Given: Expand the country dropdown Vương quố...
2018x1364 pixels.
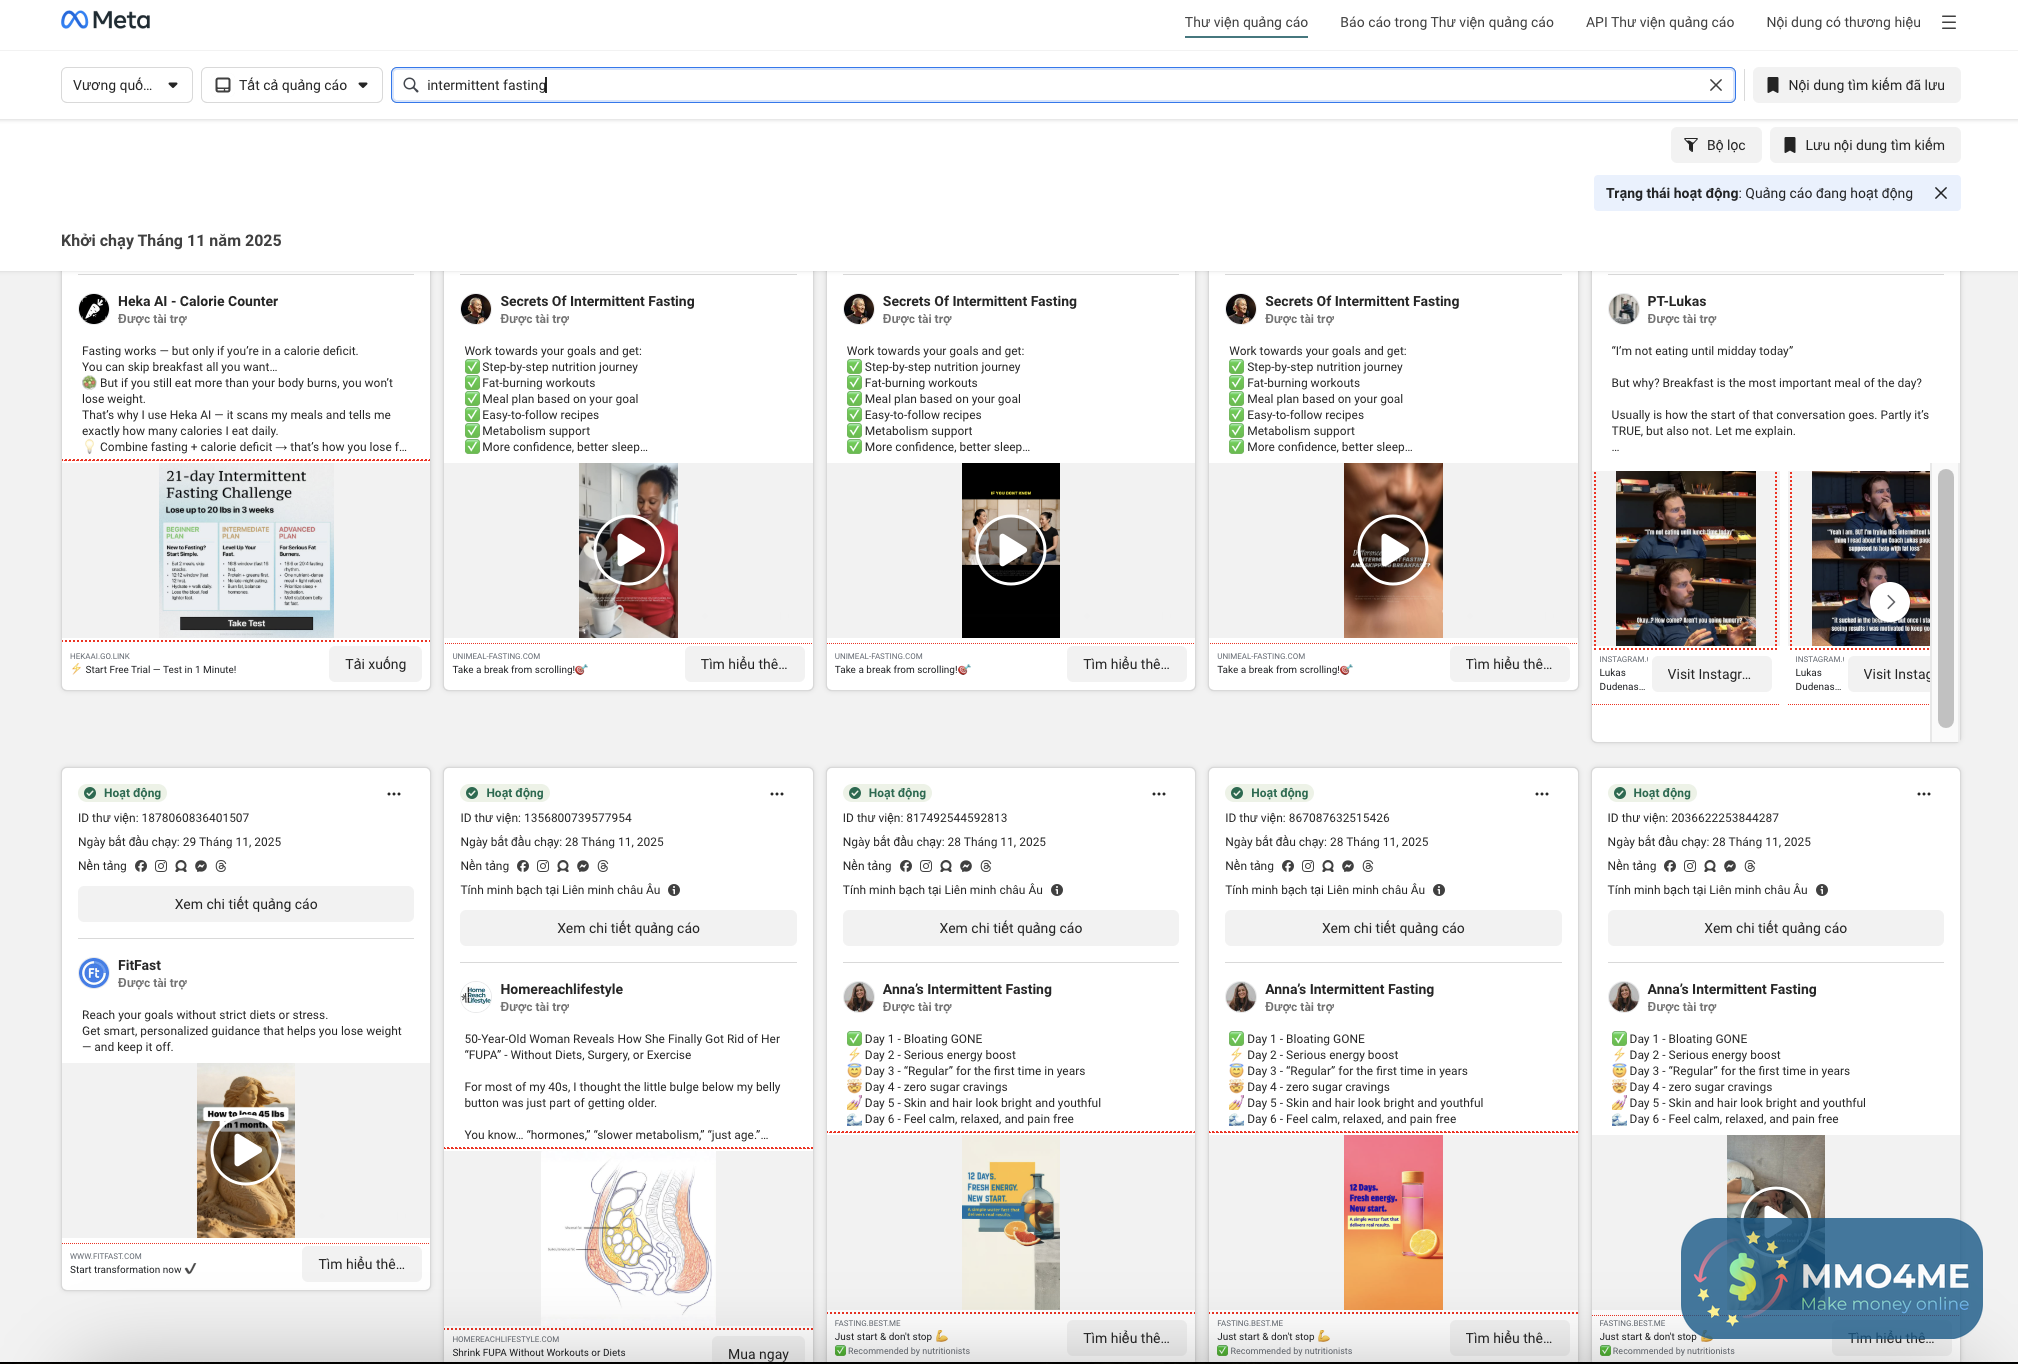Looking at the screenshot, I should click(x=126, y=85).
